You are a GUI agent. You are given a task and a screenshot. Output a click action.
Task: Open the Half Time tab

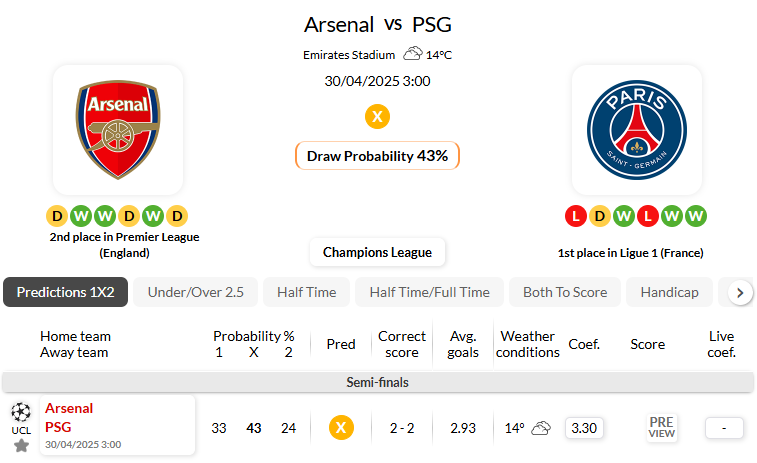pyautogui.click(x=307, y=292)
